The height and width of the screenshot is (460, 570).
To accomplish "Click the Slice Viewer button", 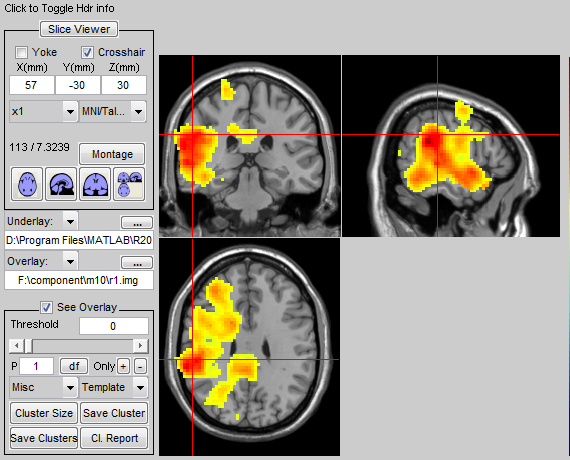I will point(79,29).
